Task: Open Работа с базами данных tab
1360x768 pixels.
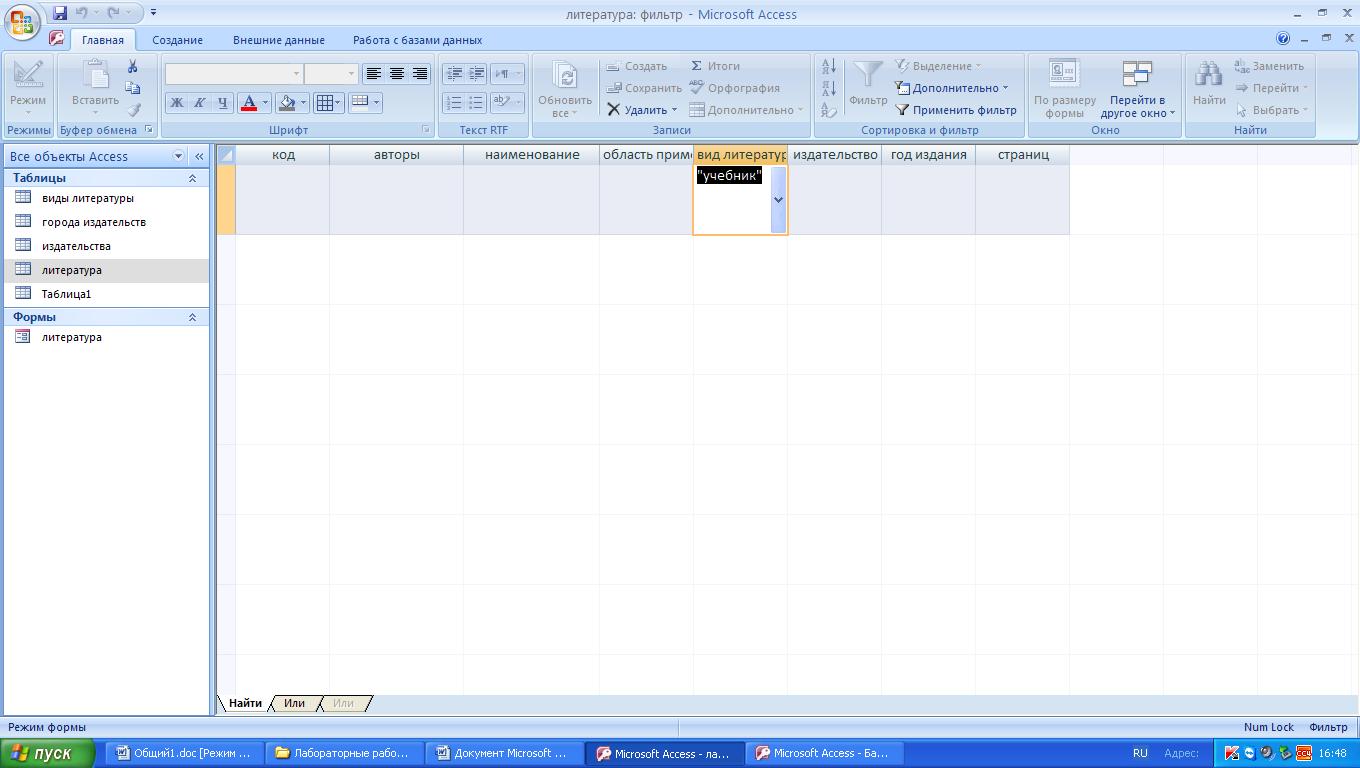Action: point(417,40)
